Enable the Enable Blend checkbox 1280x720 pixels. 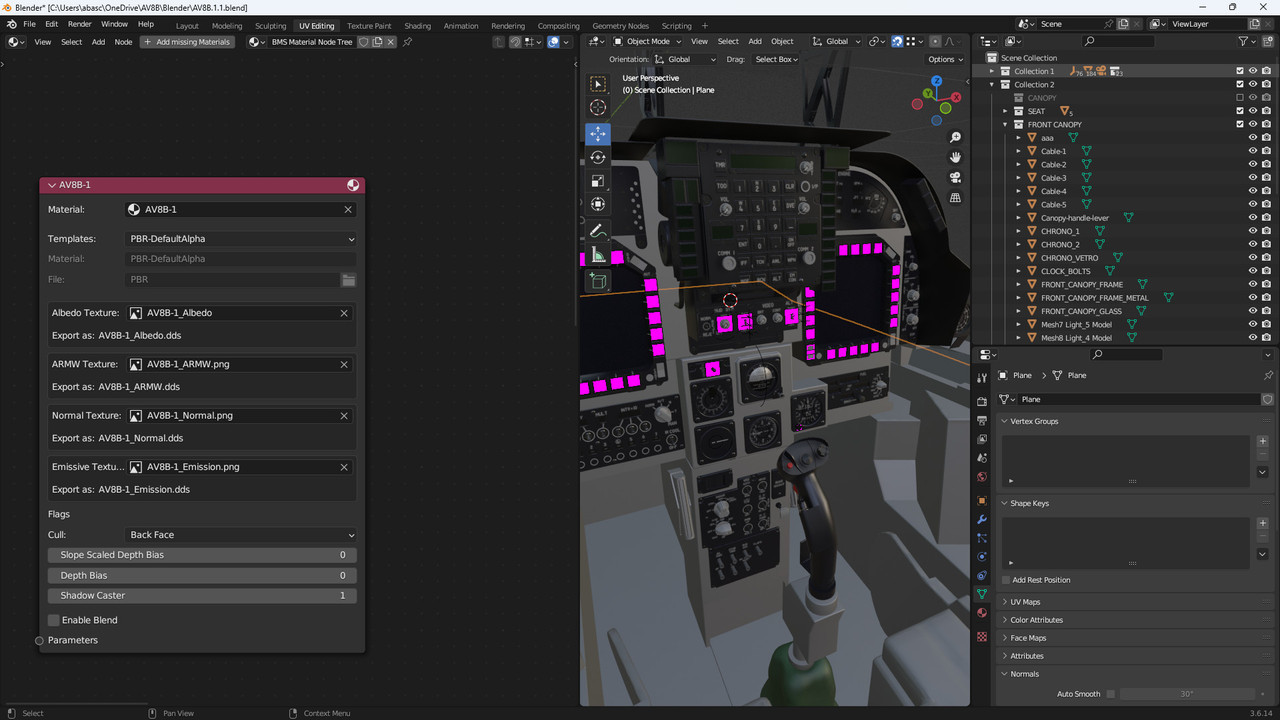click(53, 619)
